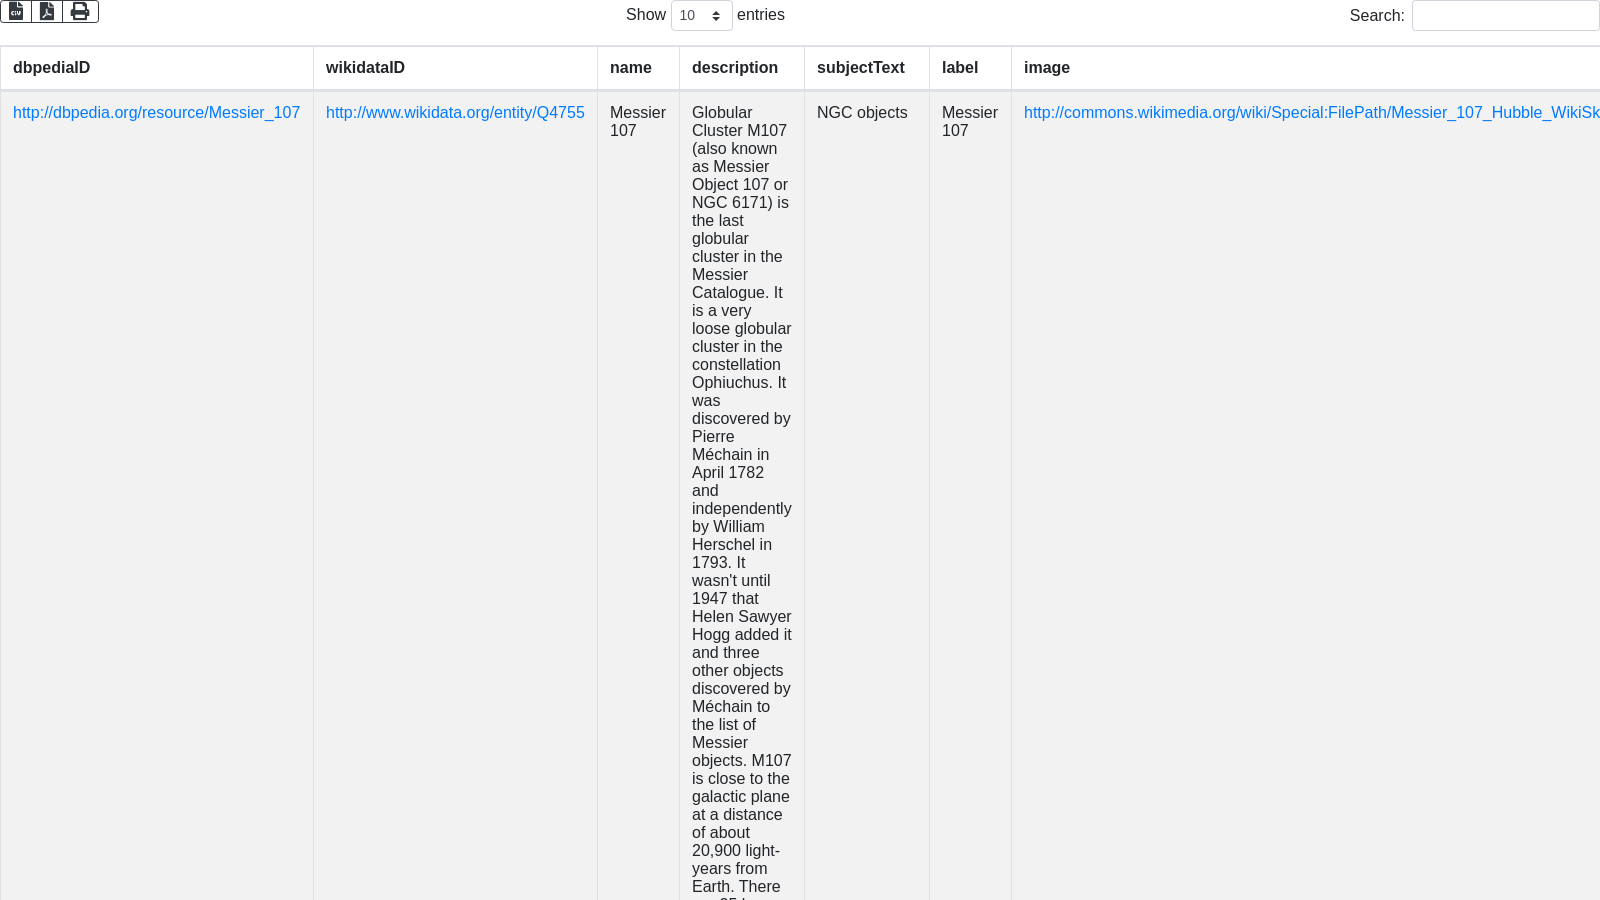This screenshot has height=900, width=1600.
Task: Export the table as CSV
Action: tap(16, 11)
